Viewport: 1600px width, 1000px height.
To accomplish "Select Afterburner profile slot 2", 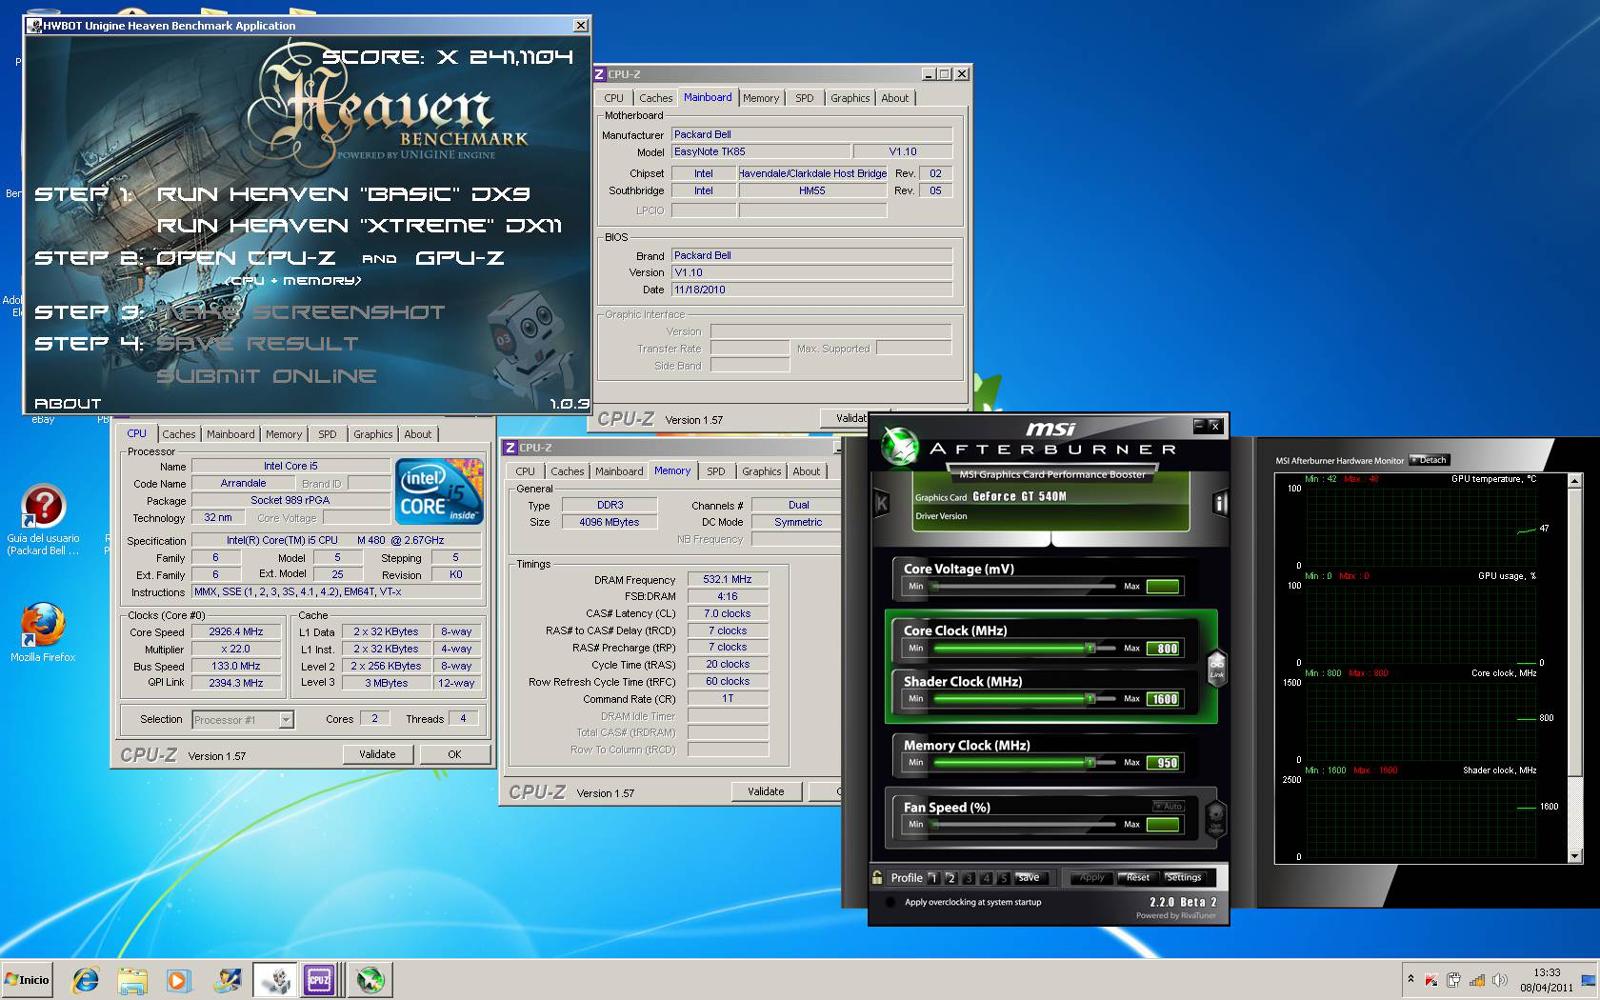I will coord(951,878).
